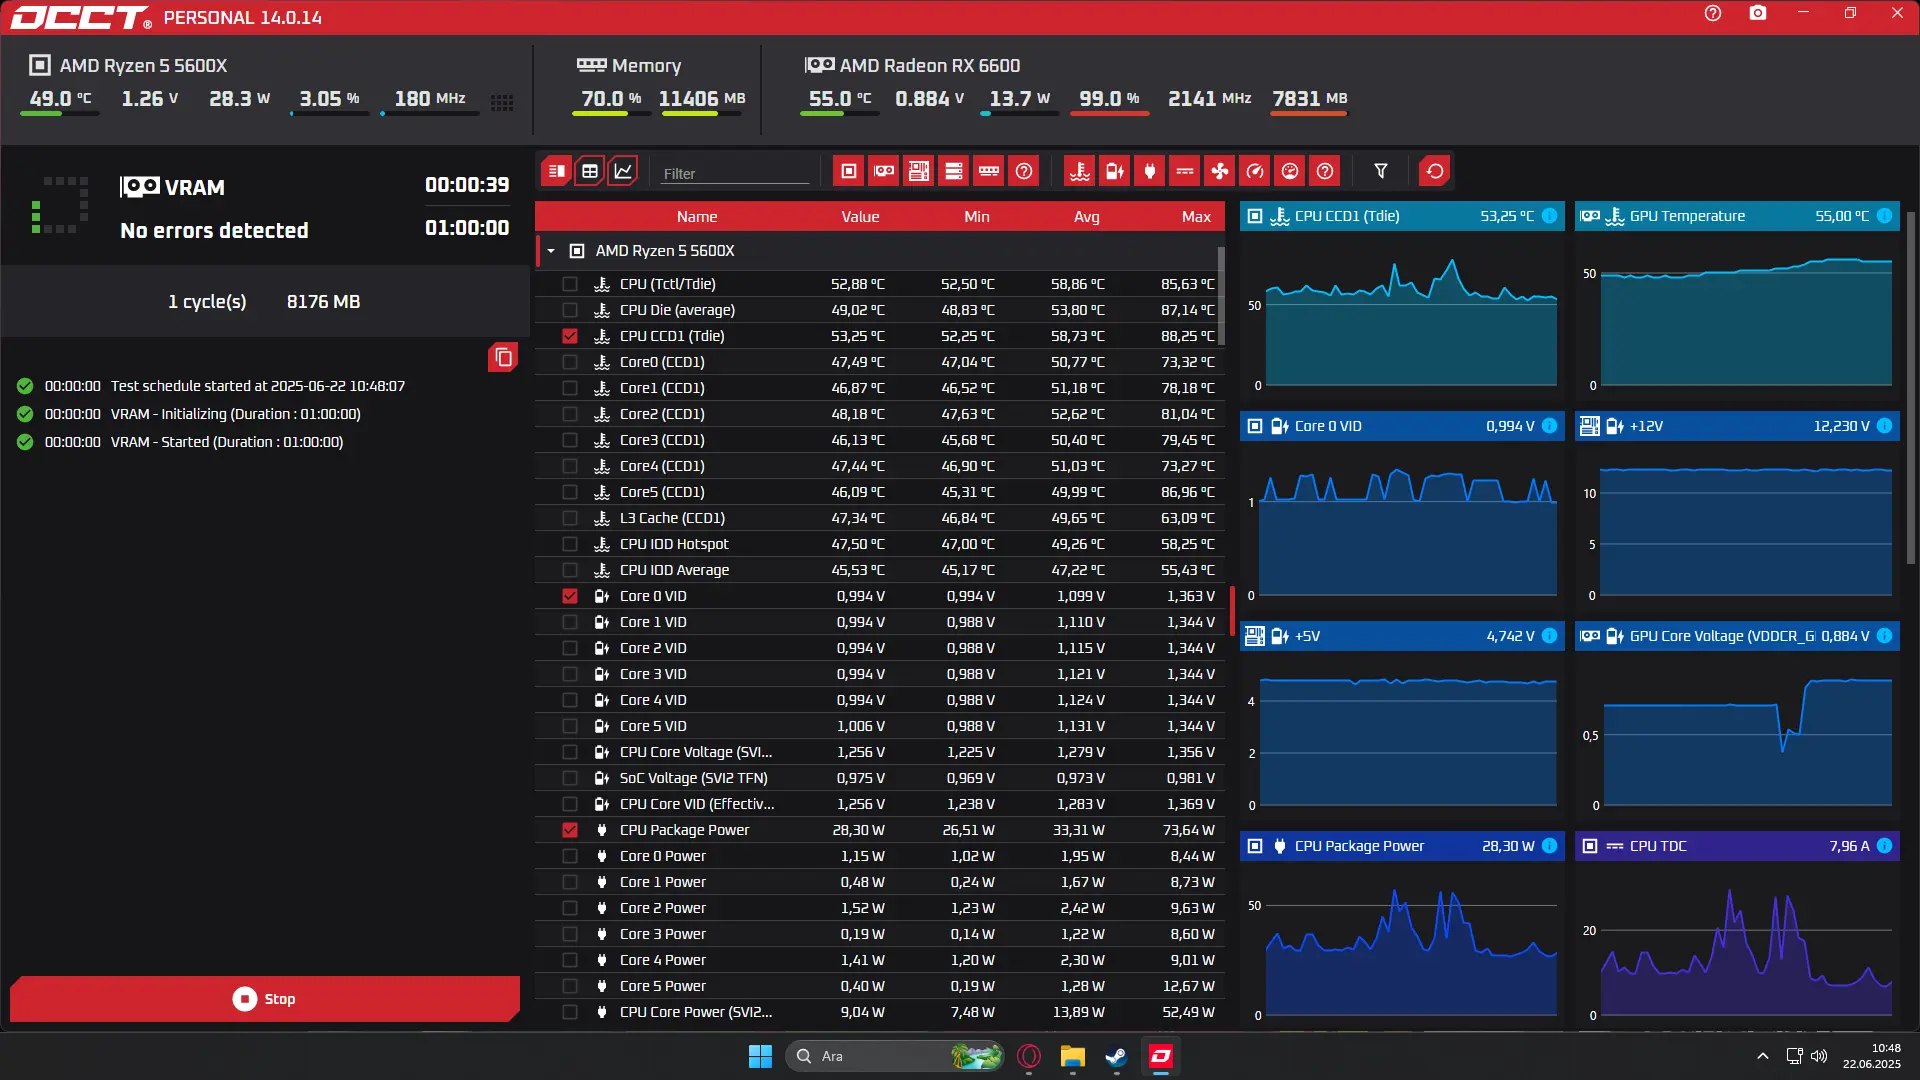Sort the table by Name column

(697, 217)
